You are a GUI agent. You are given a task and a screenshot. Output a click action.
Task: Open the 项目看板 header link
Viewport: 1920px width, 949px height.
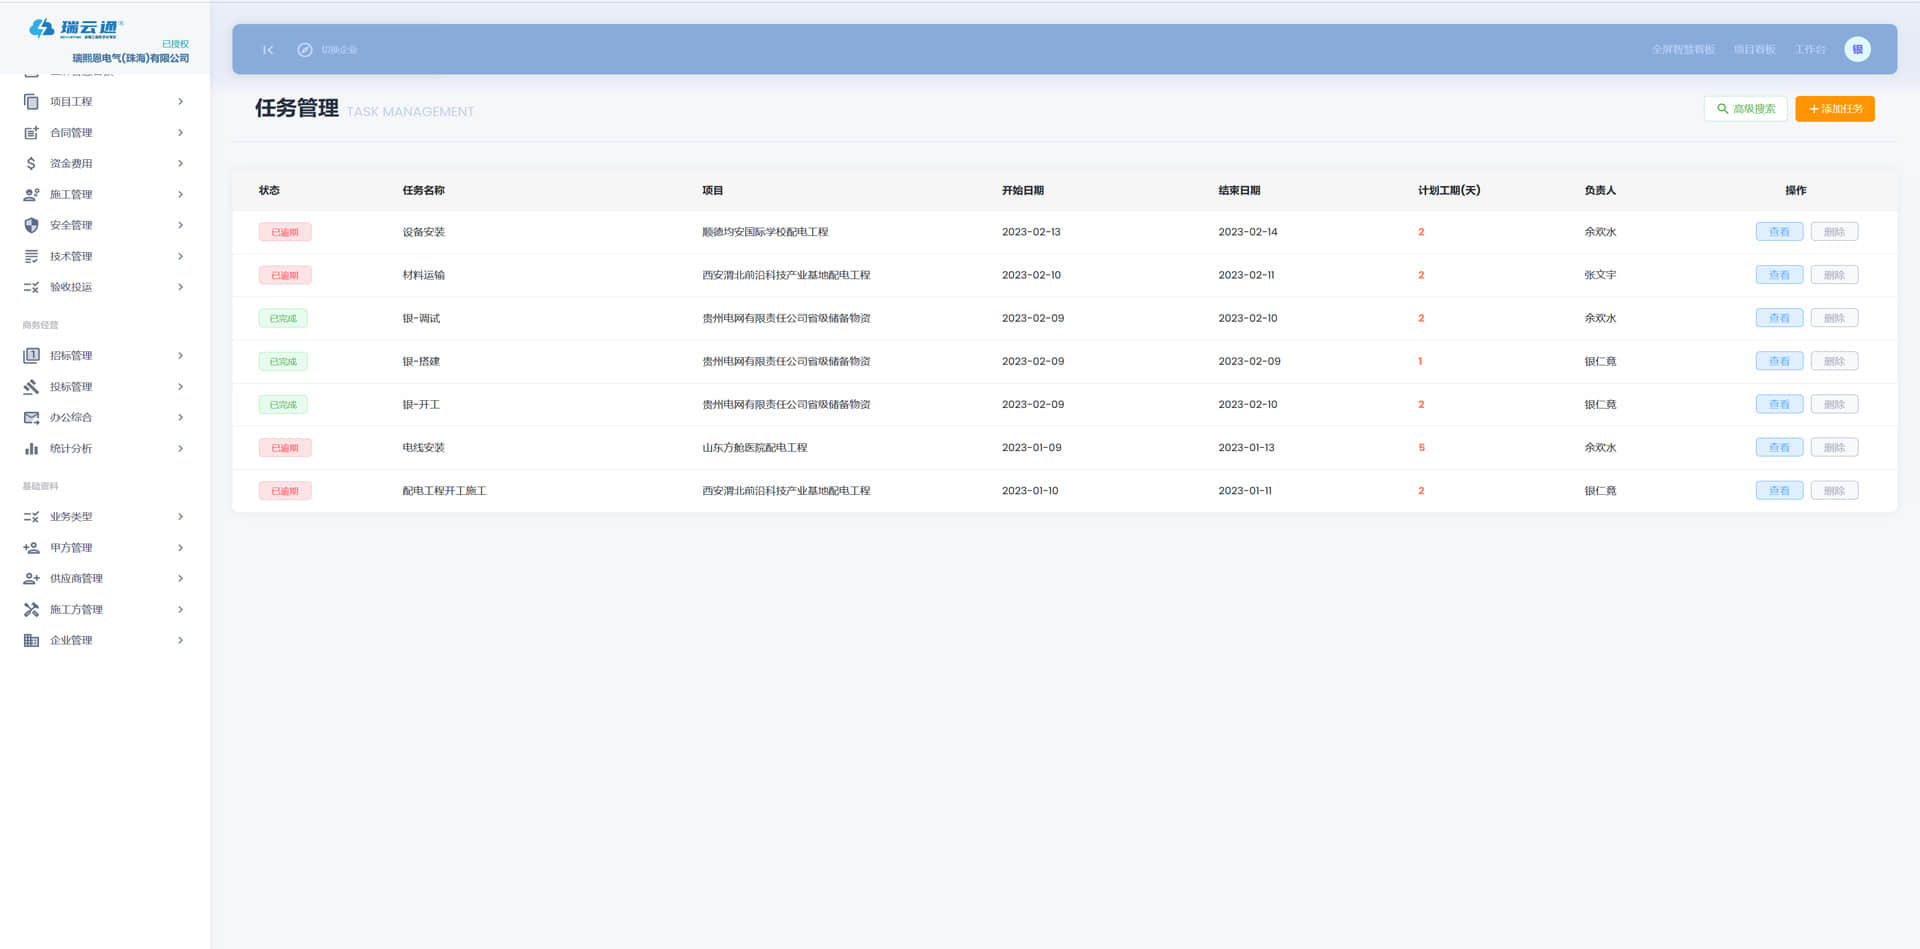[x=1754, y=50]
